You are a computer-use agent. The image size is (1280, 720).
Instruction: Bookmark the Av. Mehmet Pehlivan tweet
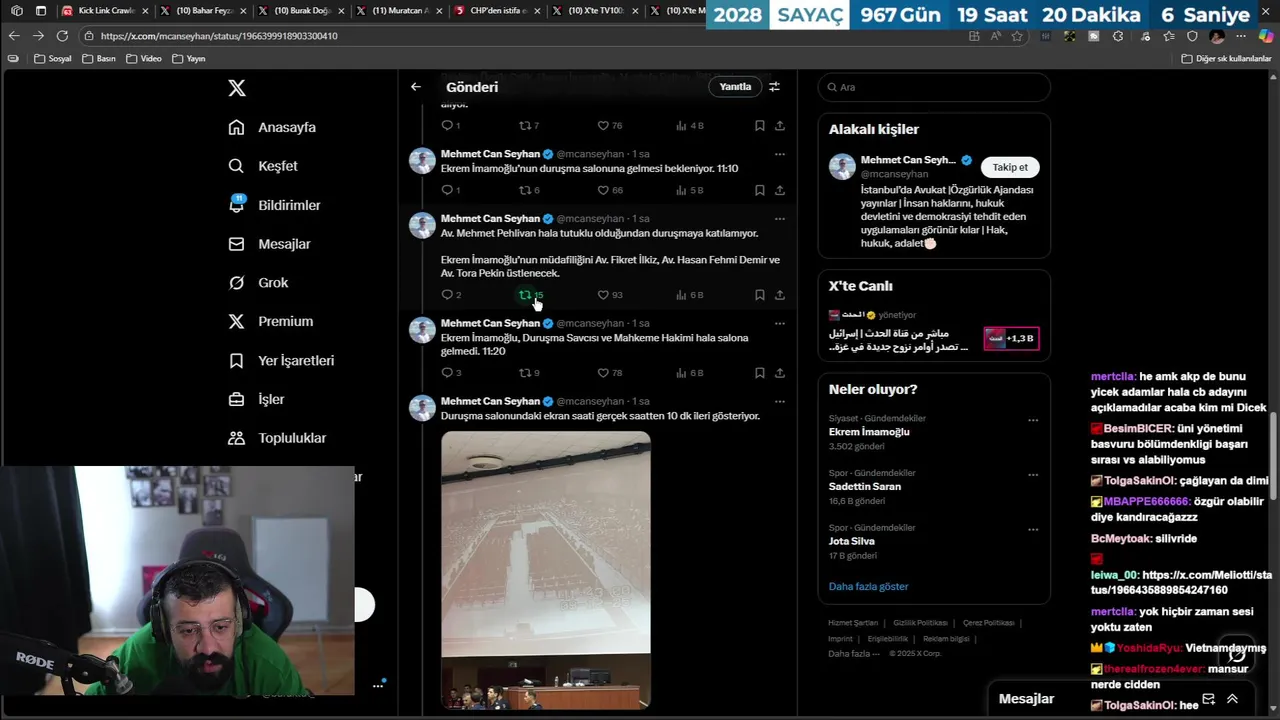click(x=760, y=295)
